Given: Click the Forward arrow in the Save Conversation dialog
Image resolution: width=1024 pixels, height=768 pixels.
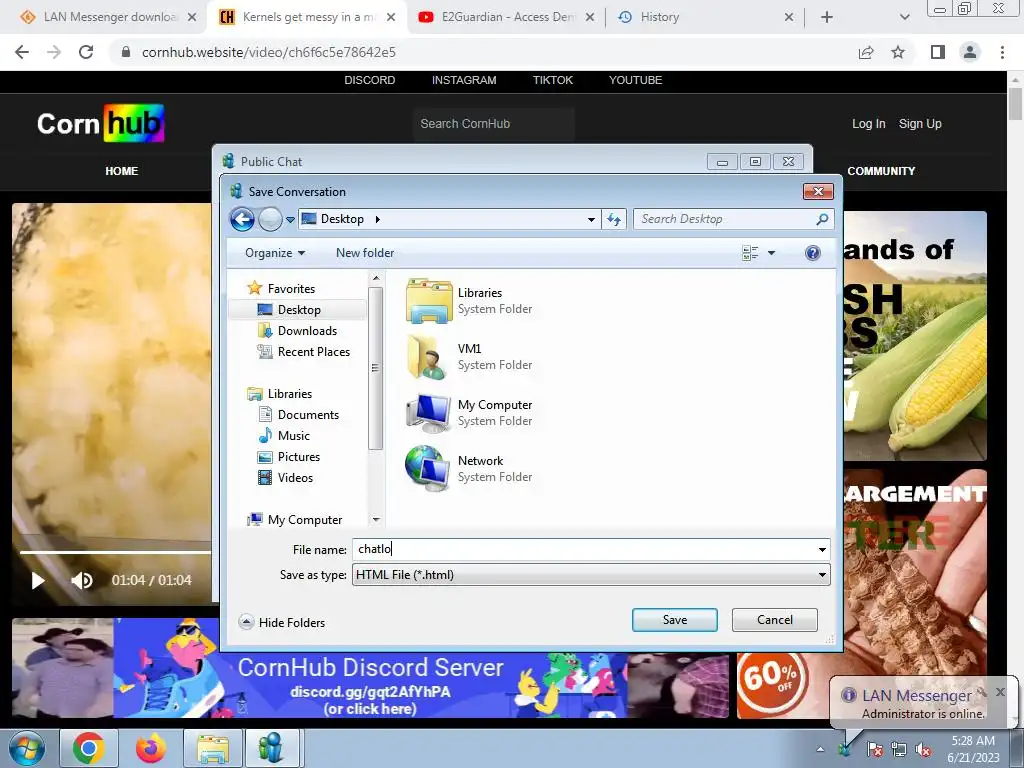Looking at the screenshot, I should tap(270, 219).
